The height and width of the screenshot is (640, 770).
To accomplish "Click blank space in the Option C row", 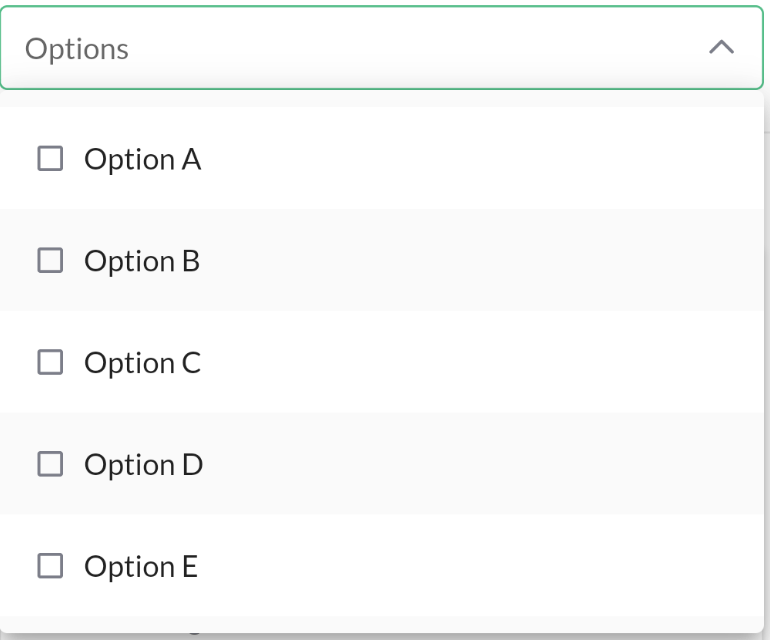I will tap(481, 362).
